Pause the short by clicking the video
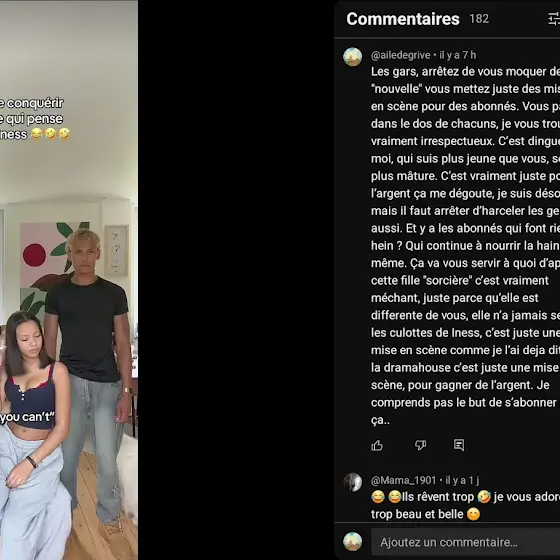The height and width of the screenshot is (560, 560). click(69, 280)
